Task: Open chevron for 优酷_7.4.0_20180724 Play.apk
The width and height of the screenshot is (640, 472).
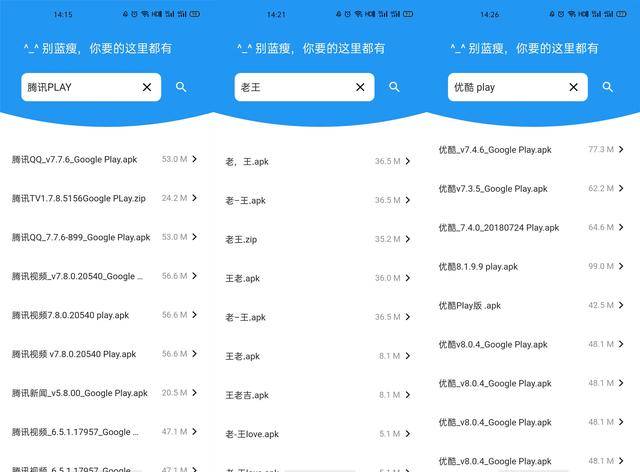Action: [621, 227]
